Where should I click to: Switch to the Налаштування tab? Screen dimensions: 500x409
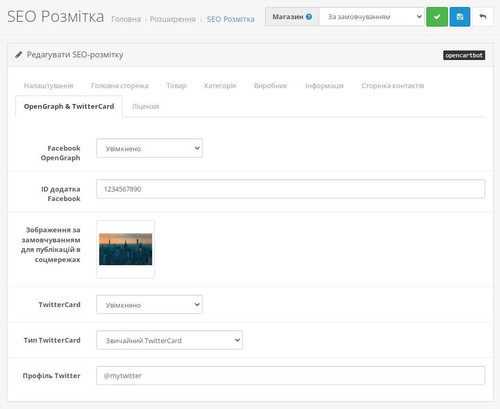click(48, 86)
